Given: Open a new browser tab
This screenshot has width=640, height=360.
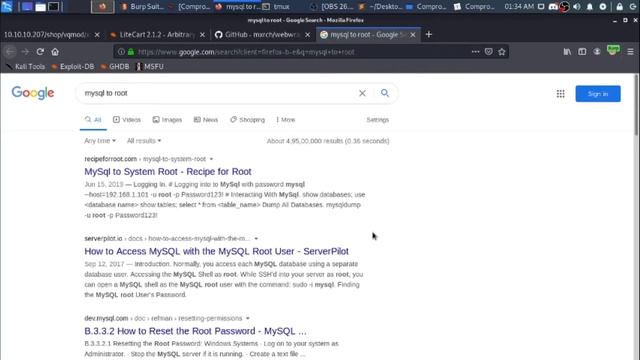Looking at the screenshot, I should 429,35.
